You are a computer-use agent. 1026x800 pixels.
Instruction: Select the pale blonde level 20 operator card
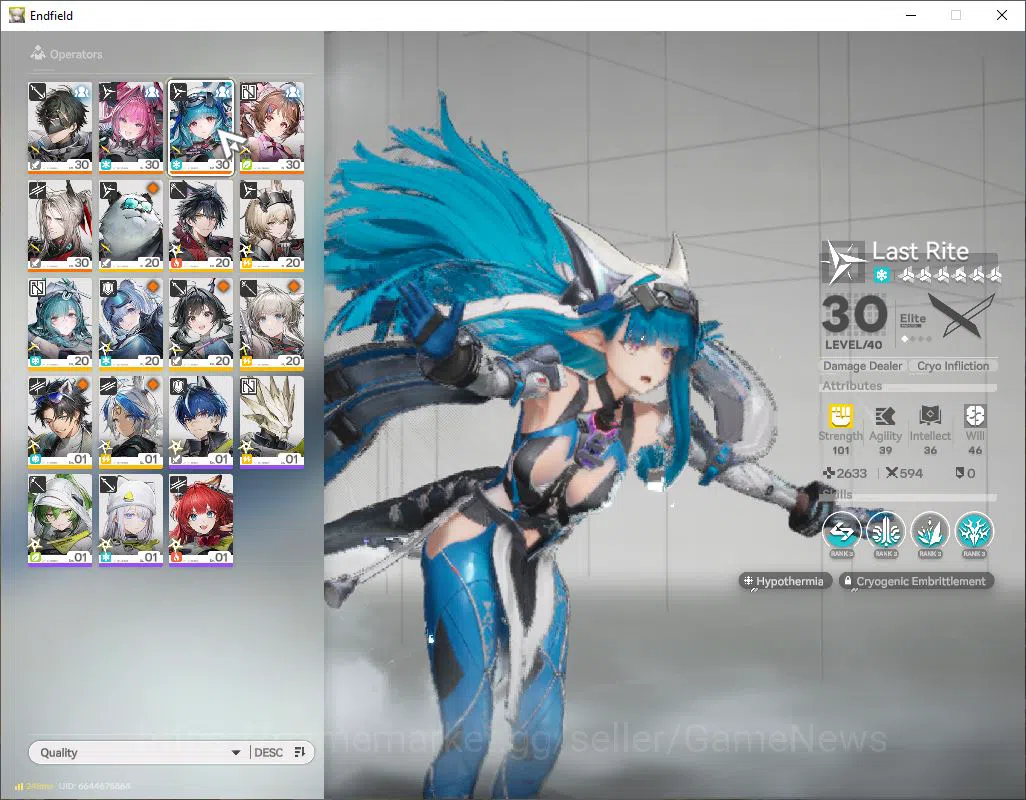coord(272,323)
